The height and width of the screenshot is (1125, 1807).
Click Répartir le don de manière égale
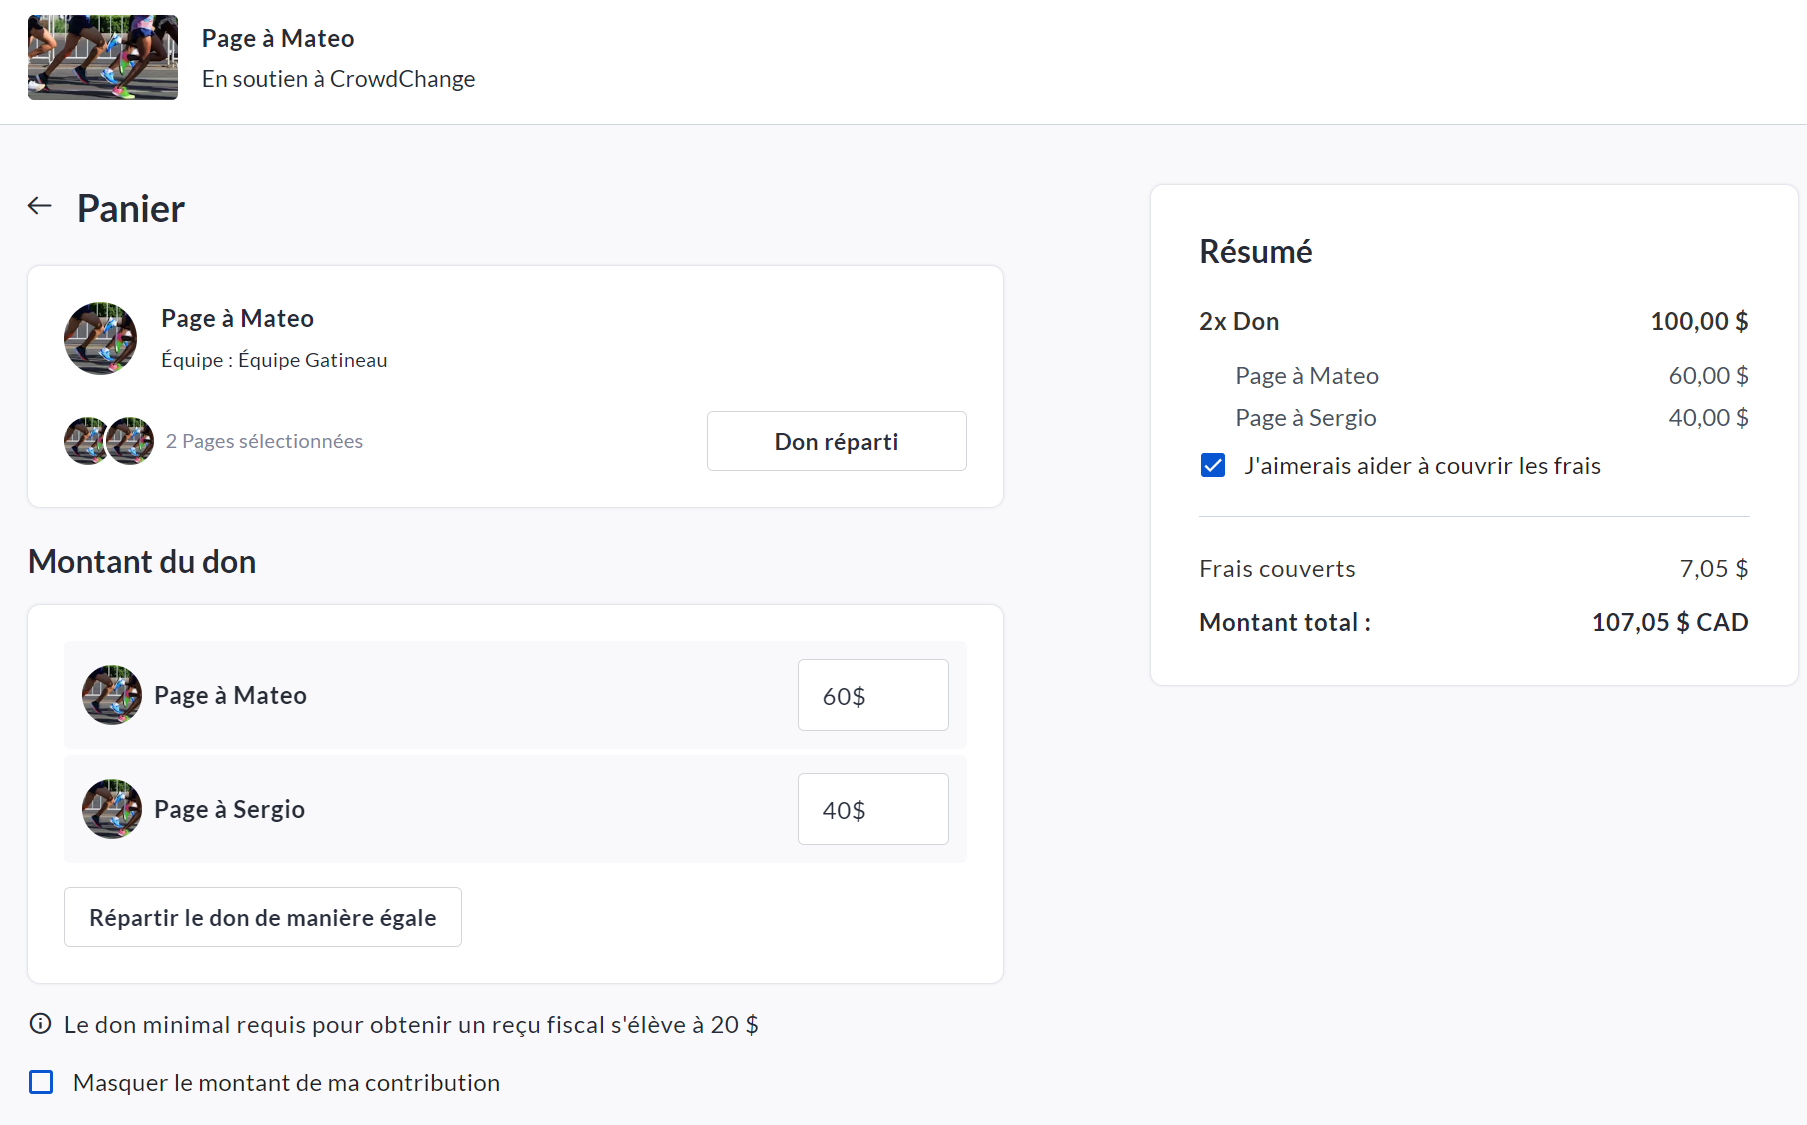tap(263, 917)
